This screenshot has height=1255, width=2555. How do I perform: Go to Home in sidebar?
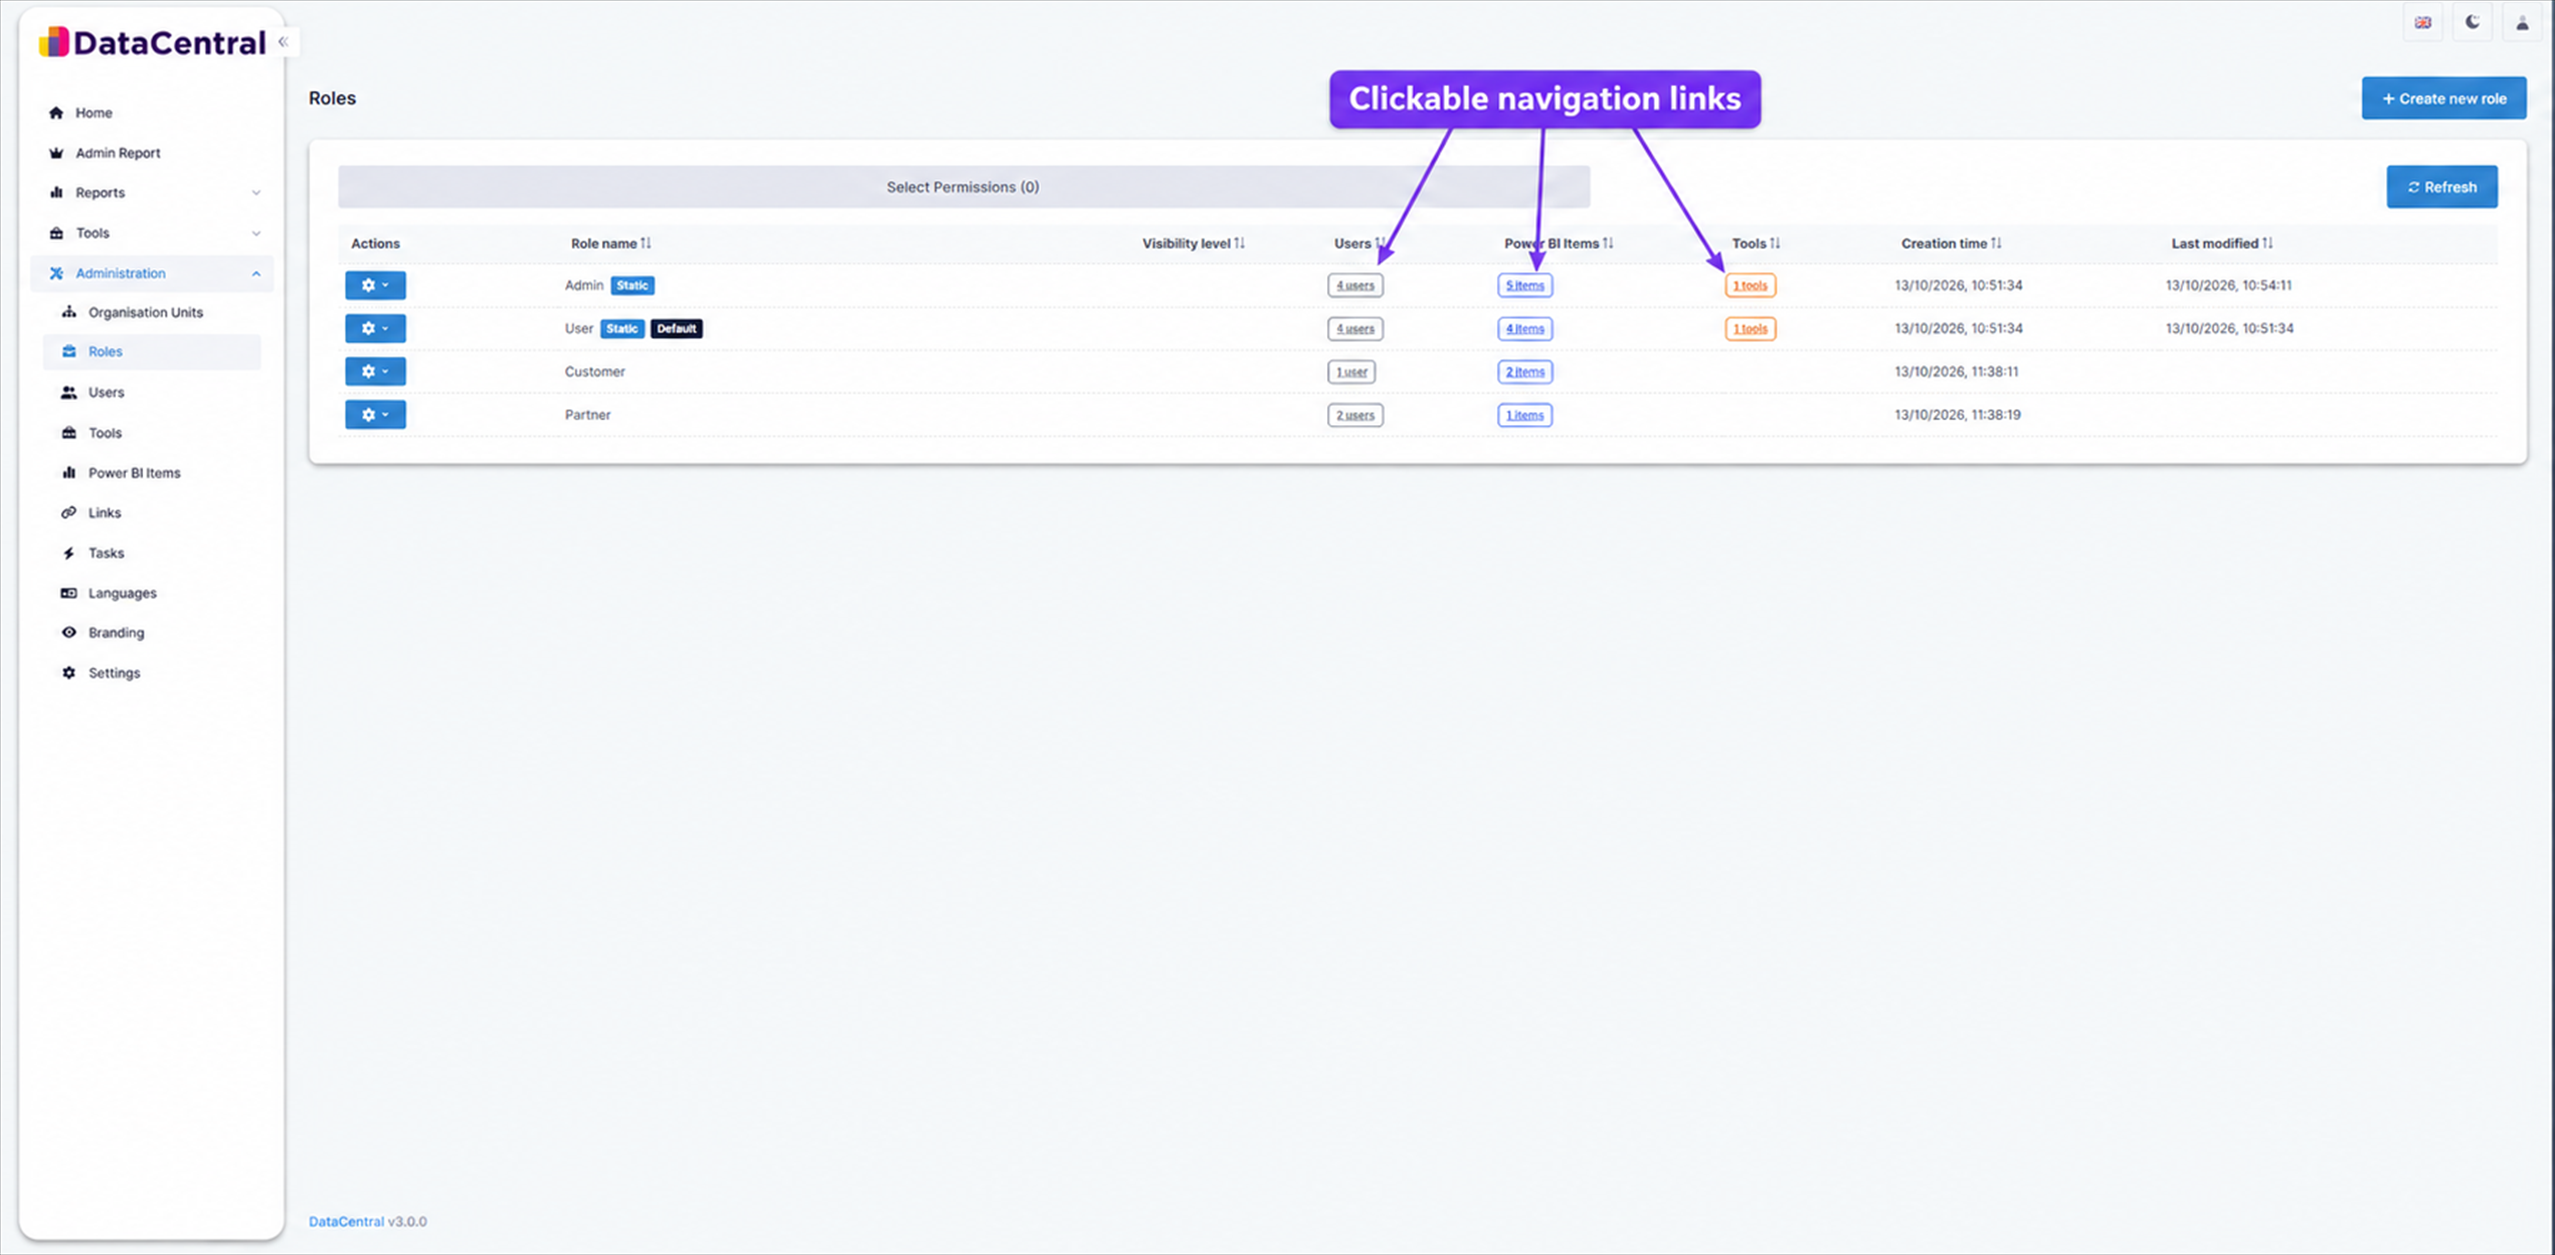94,113
